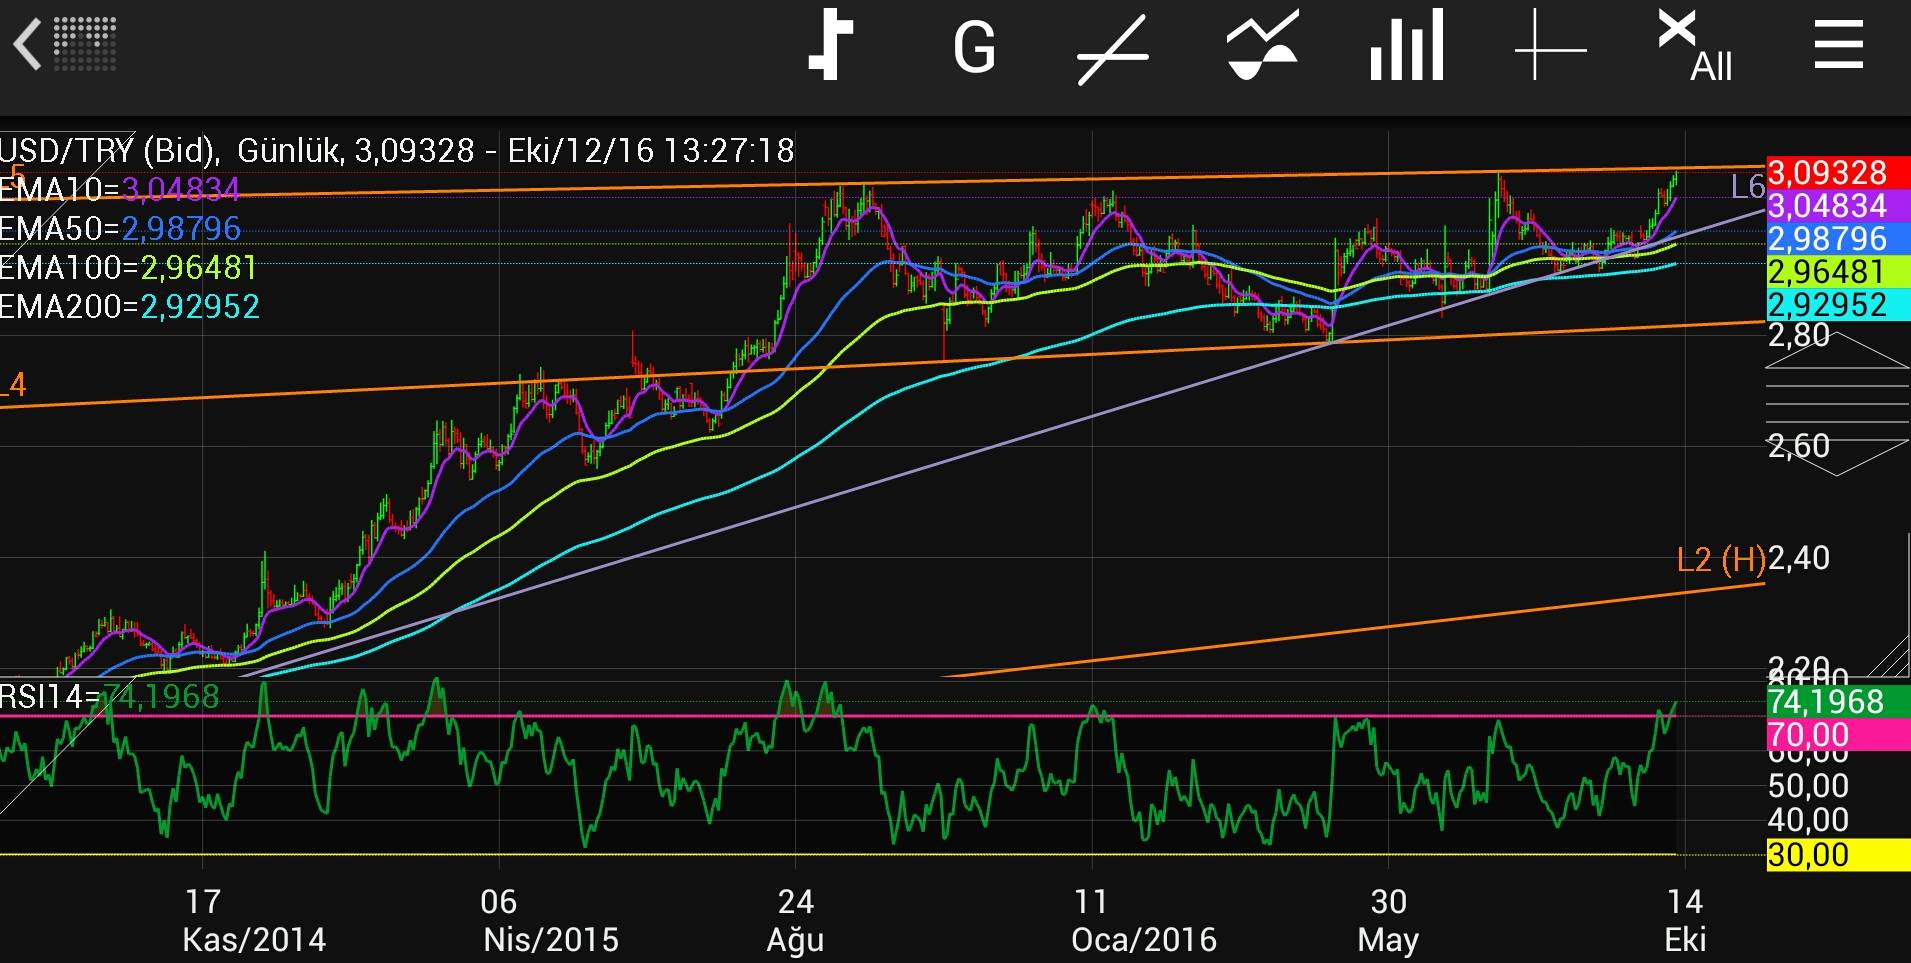Image resolution: width=1911 pixels, height=963 pixels.
Task: Select the EMA50 indicator label
Action: click(120, 228)
